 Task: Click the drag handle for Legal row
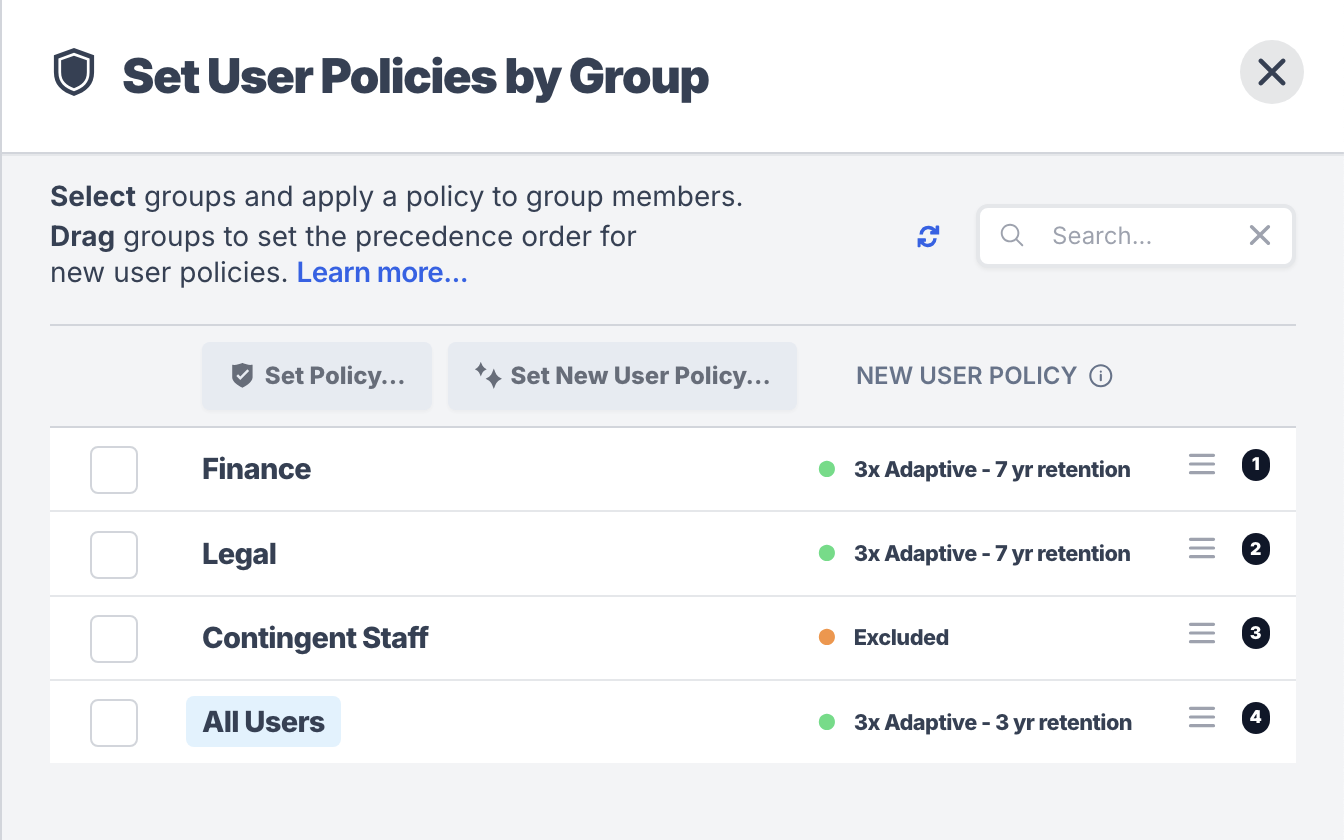(x=1202, y=549)
